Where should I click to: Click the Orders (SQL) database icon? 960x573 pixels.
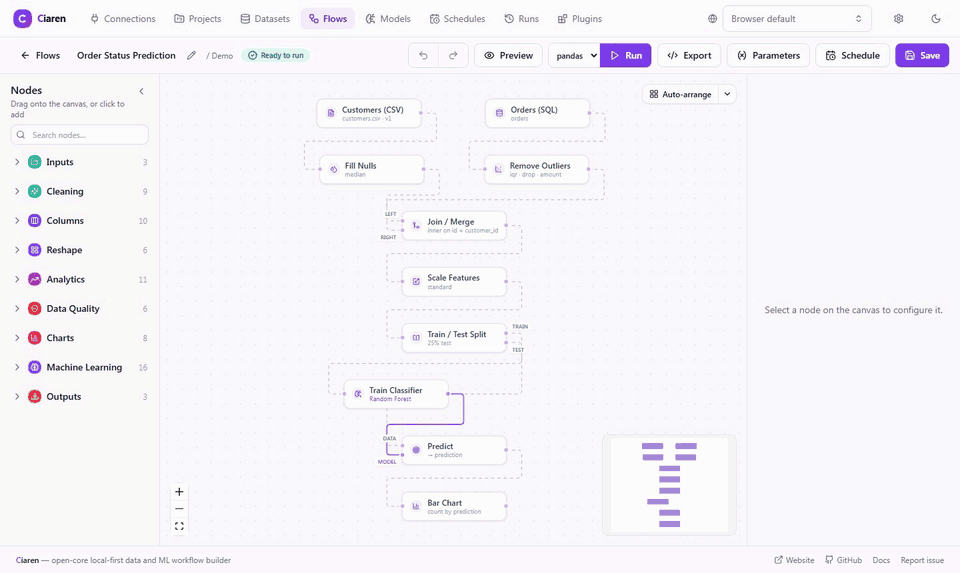pyautogui.click(x=499, y=113)
